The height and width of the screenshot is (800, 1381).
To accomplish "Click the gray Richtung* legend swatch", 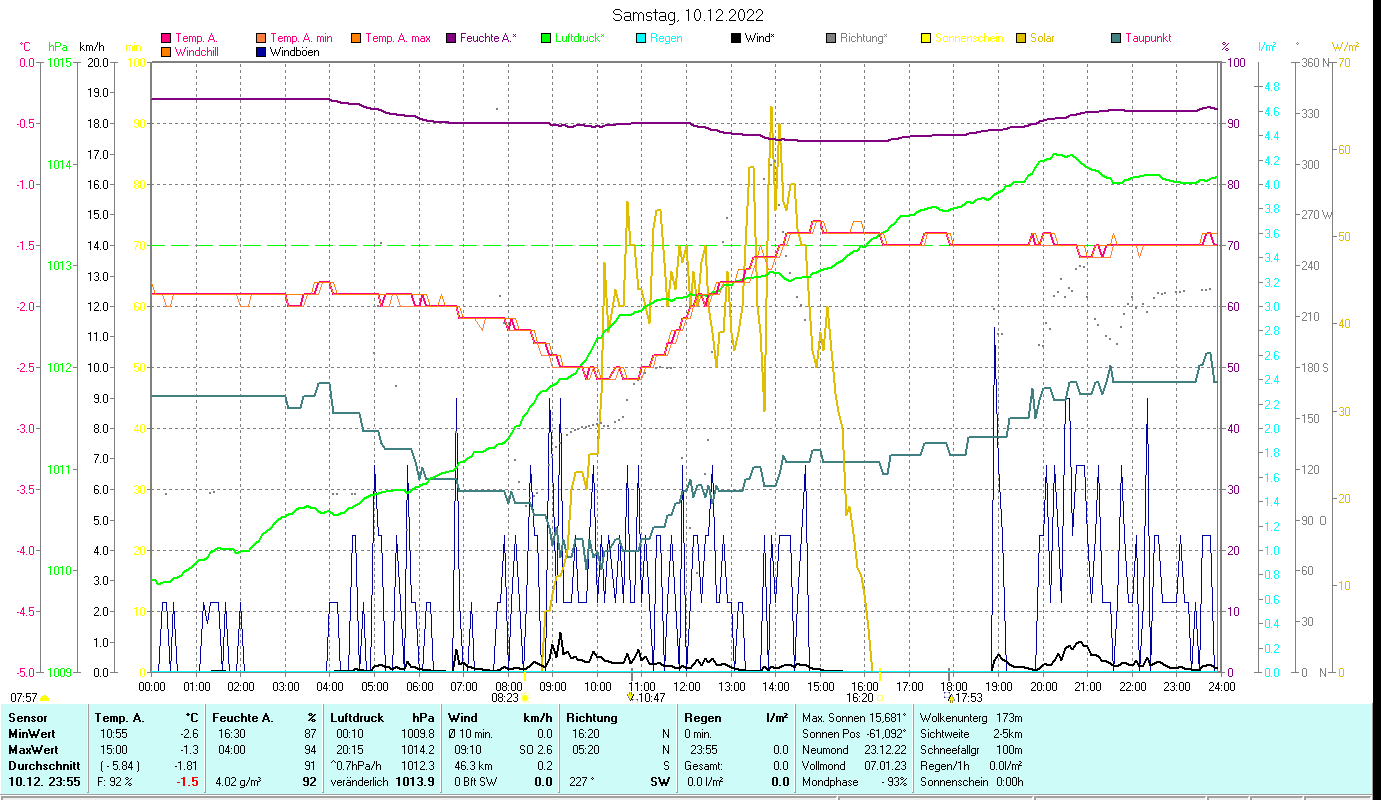I will coord(831,39).
